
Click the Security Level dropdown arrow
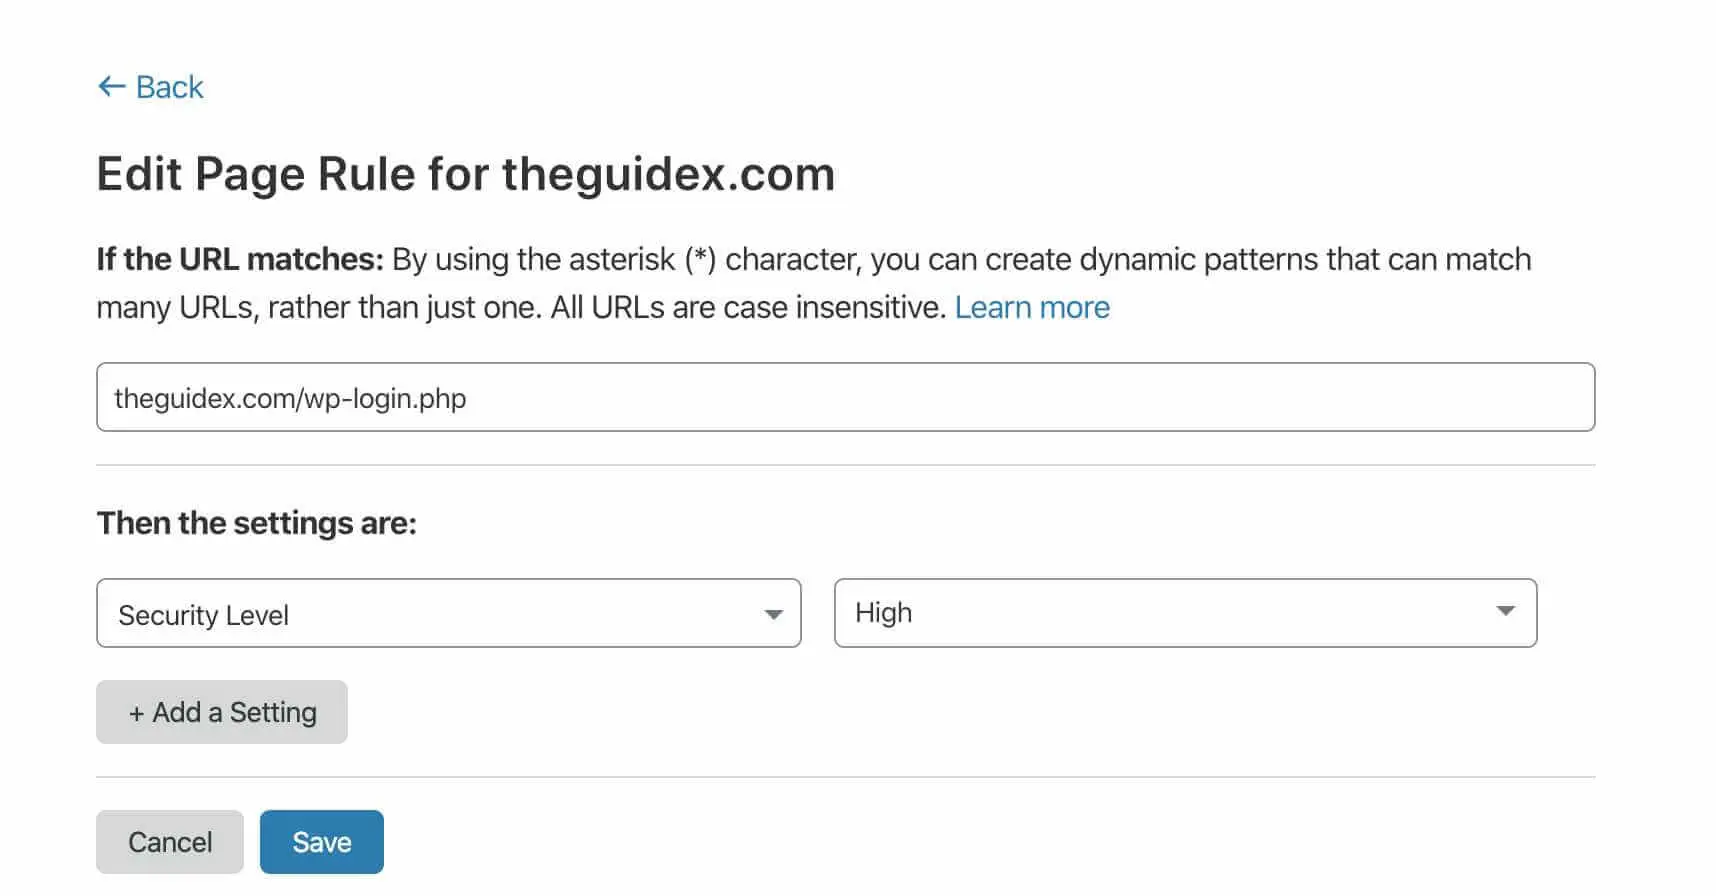773,614
